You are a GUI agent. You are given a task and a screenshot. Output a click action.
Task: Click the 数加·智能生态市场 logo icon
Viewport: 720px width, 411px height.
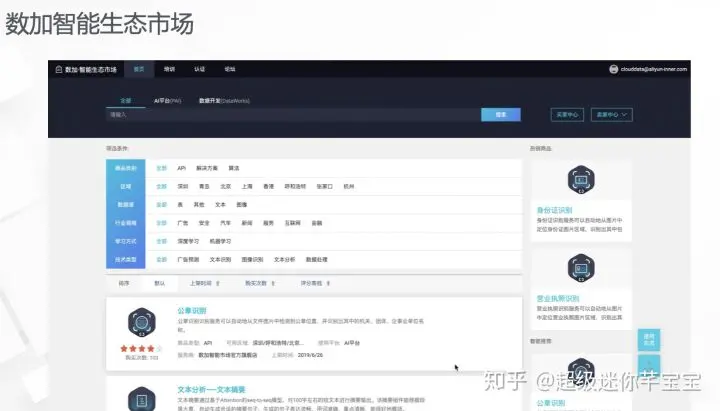[59, 69]
